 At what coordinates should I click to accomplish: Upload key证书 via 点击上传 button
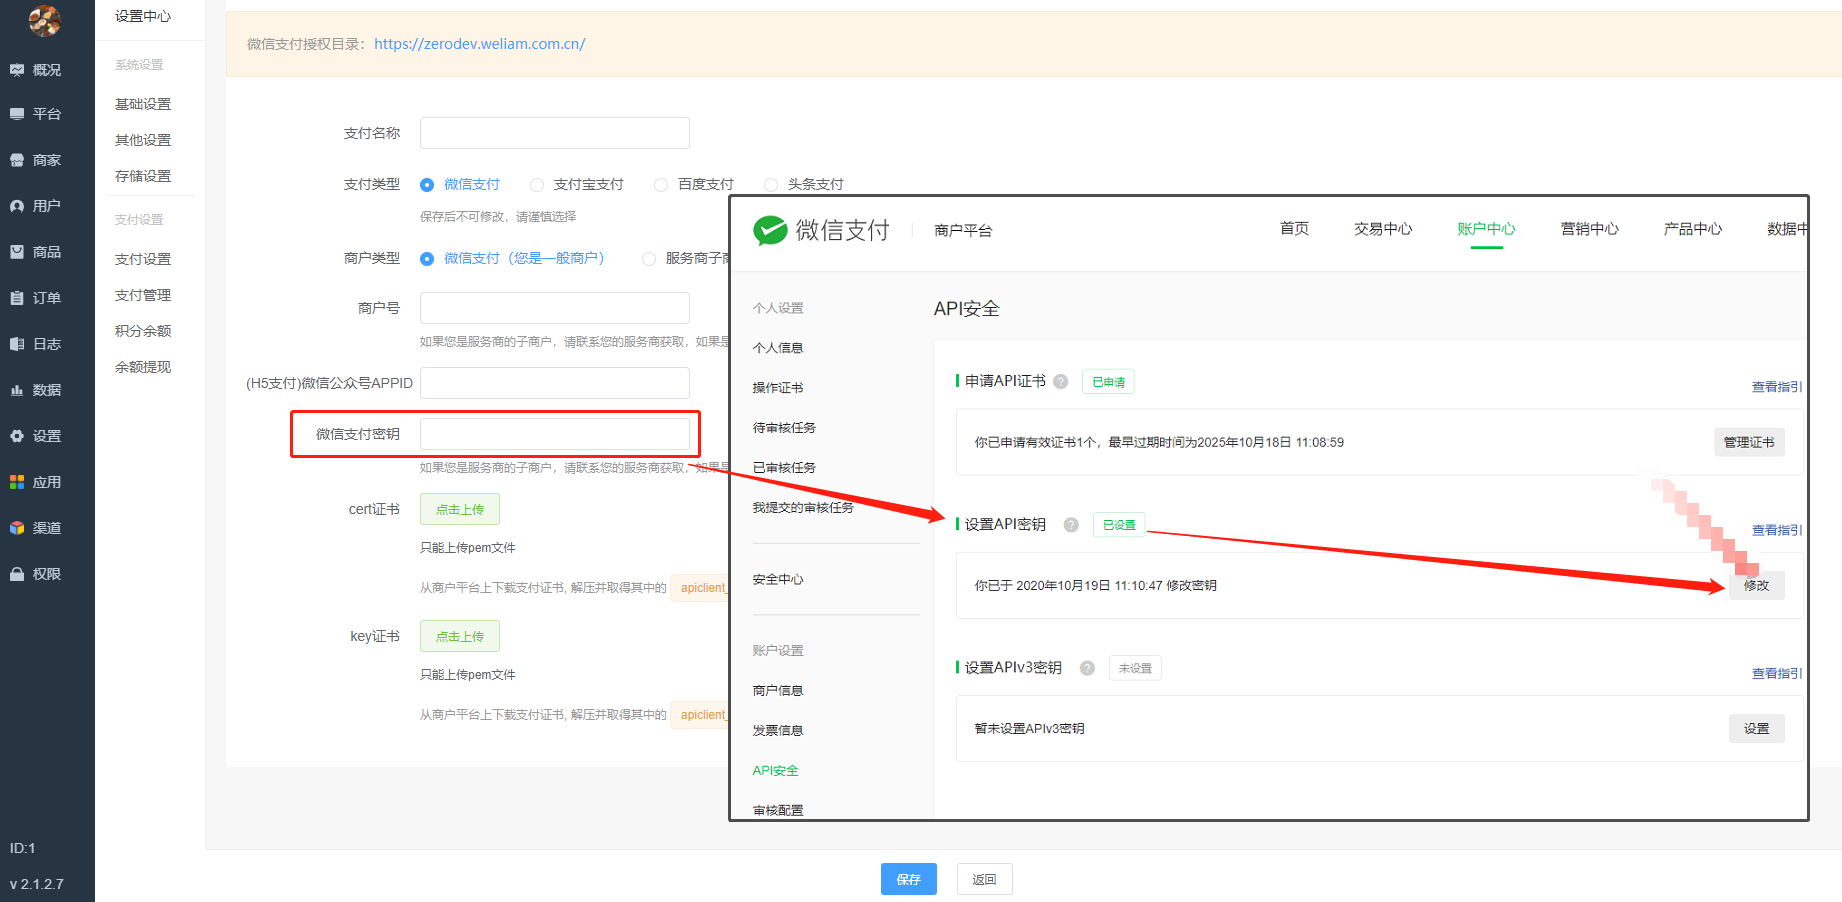pos(460,636)
